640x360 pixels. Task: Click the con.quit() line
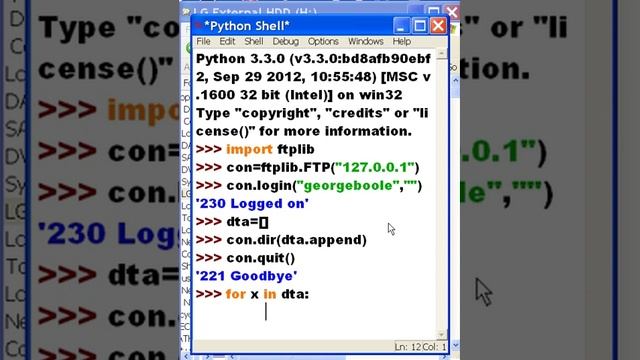coord(245,258)
